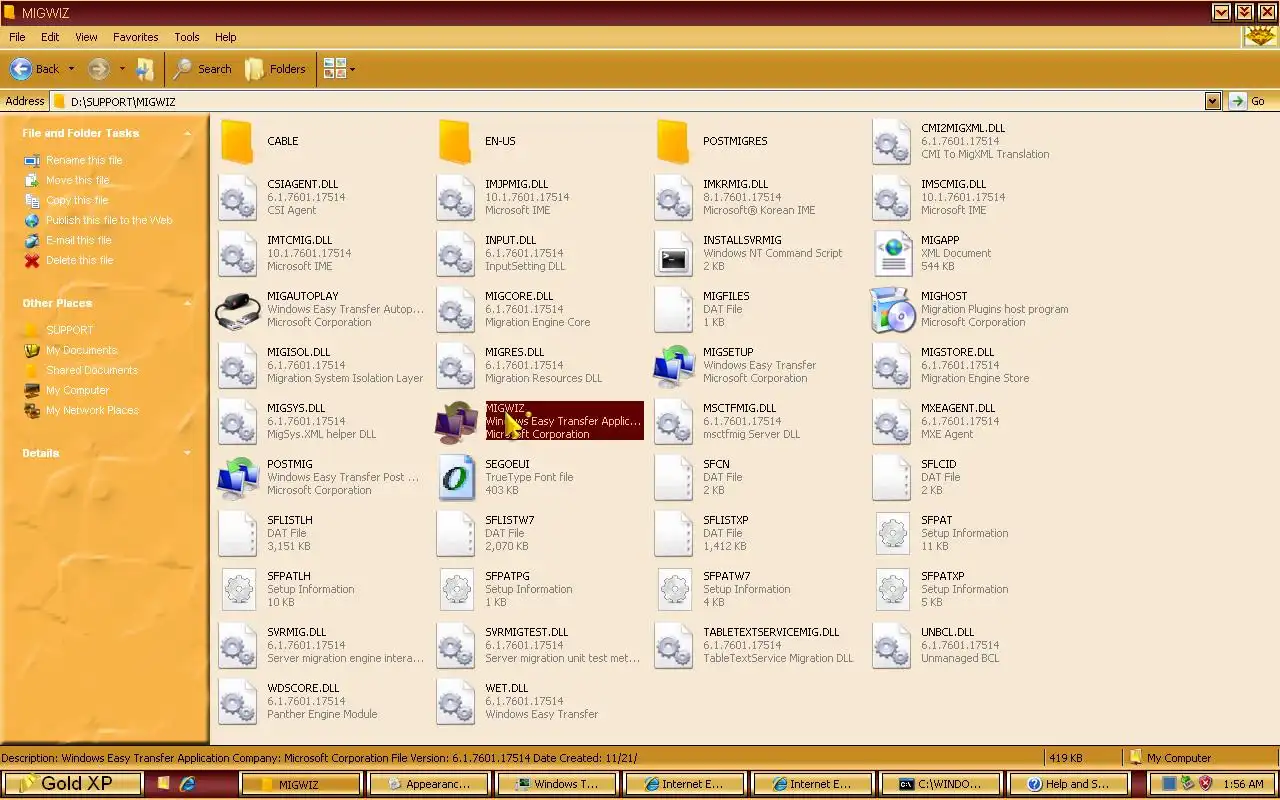Open the Search toolbar button
1280x800 pixels.
coord(202,69)
